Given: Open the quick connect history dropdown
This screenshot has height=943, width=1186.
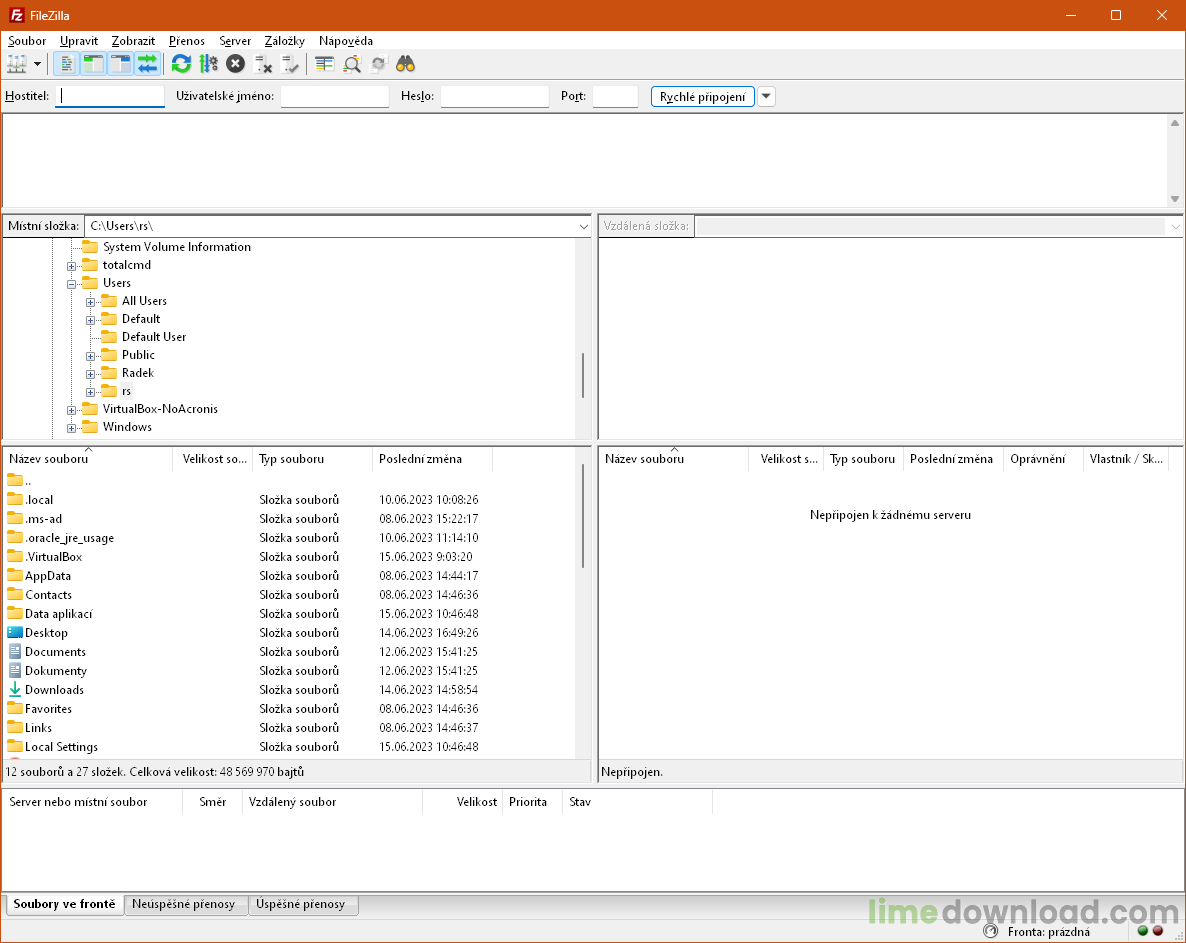Looking at the screenshot, I should pos(766,96).
